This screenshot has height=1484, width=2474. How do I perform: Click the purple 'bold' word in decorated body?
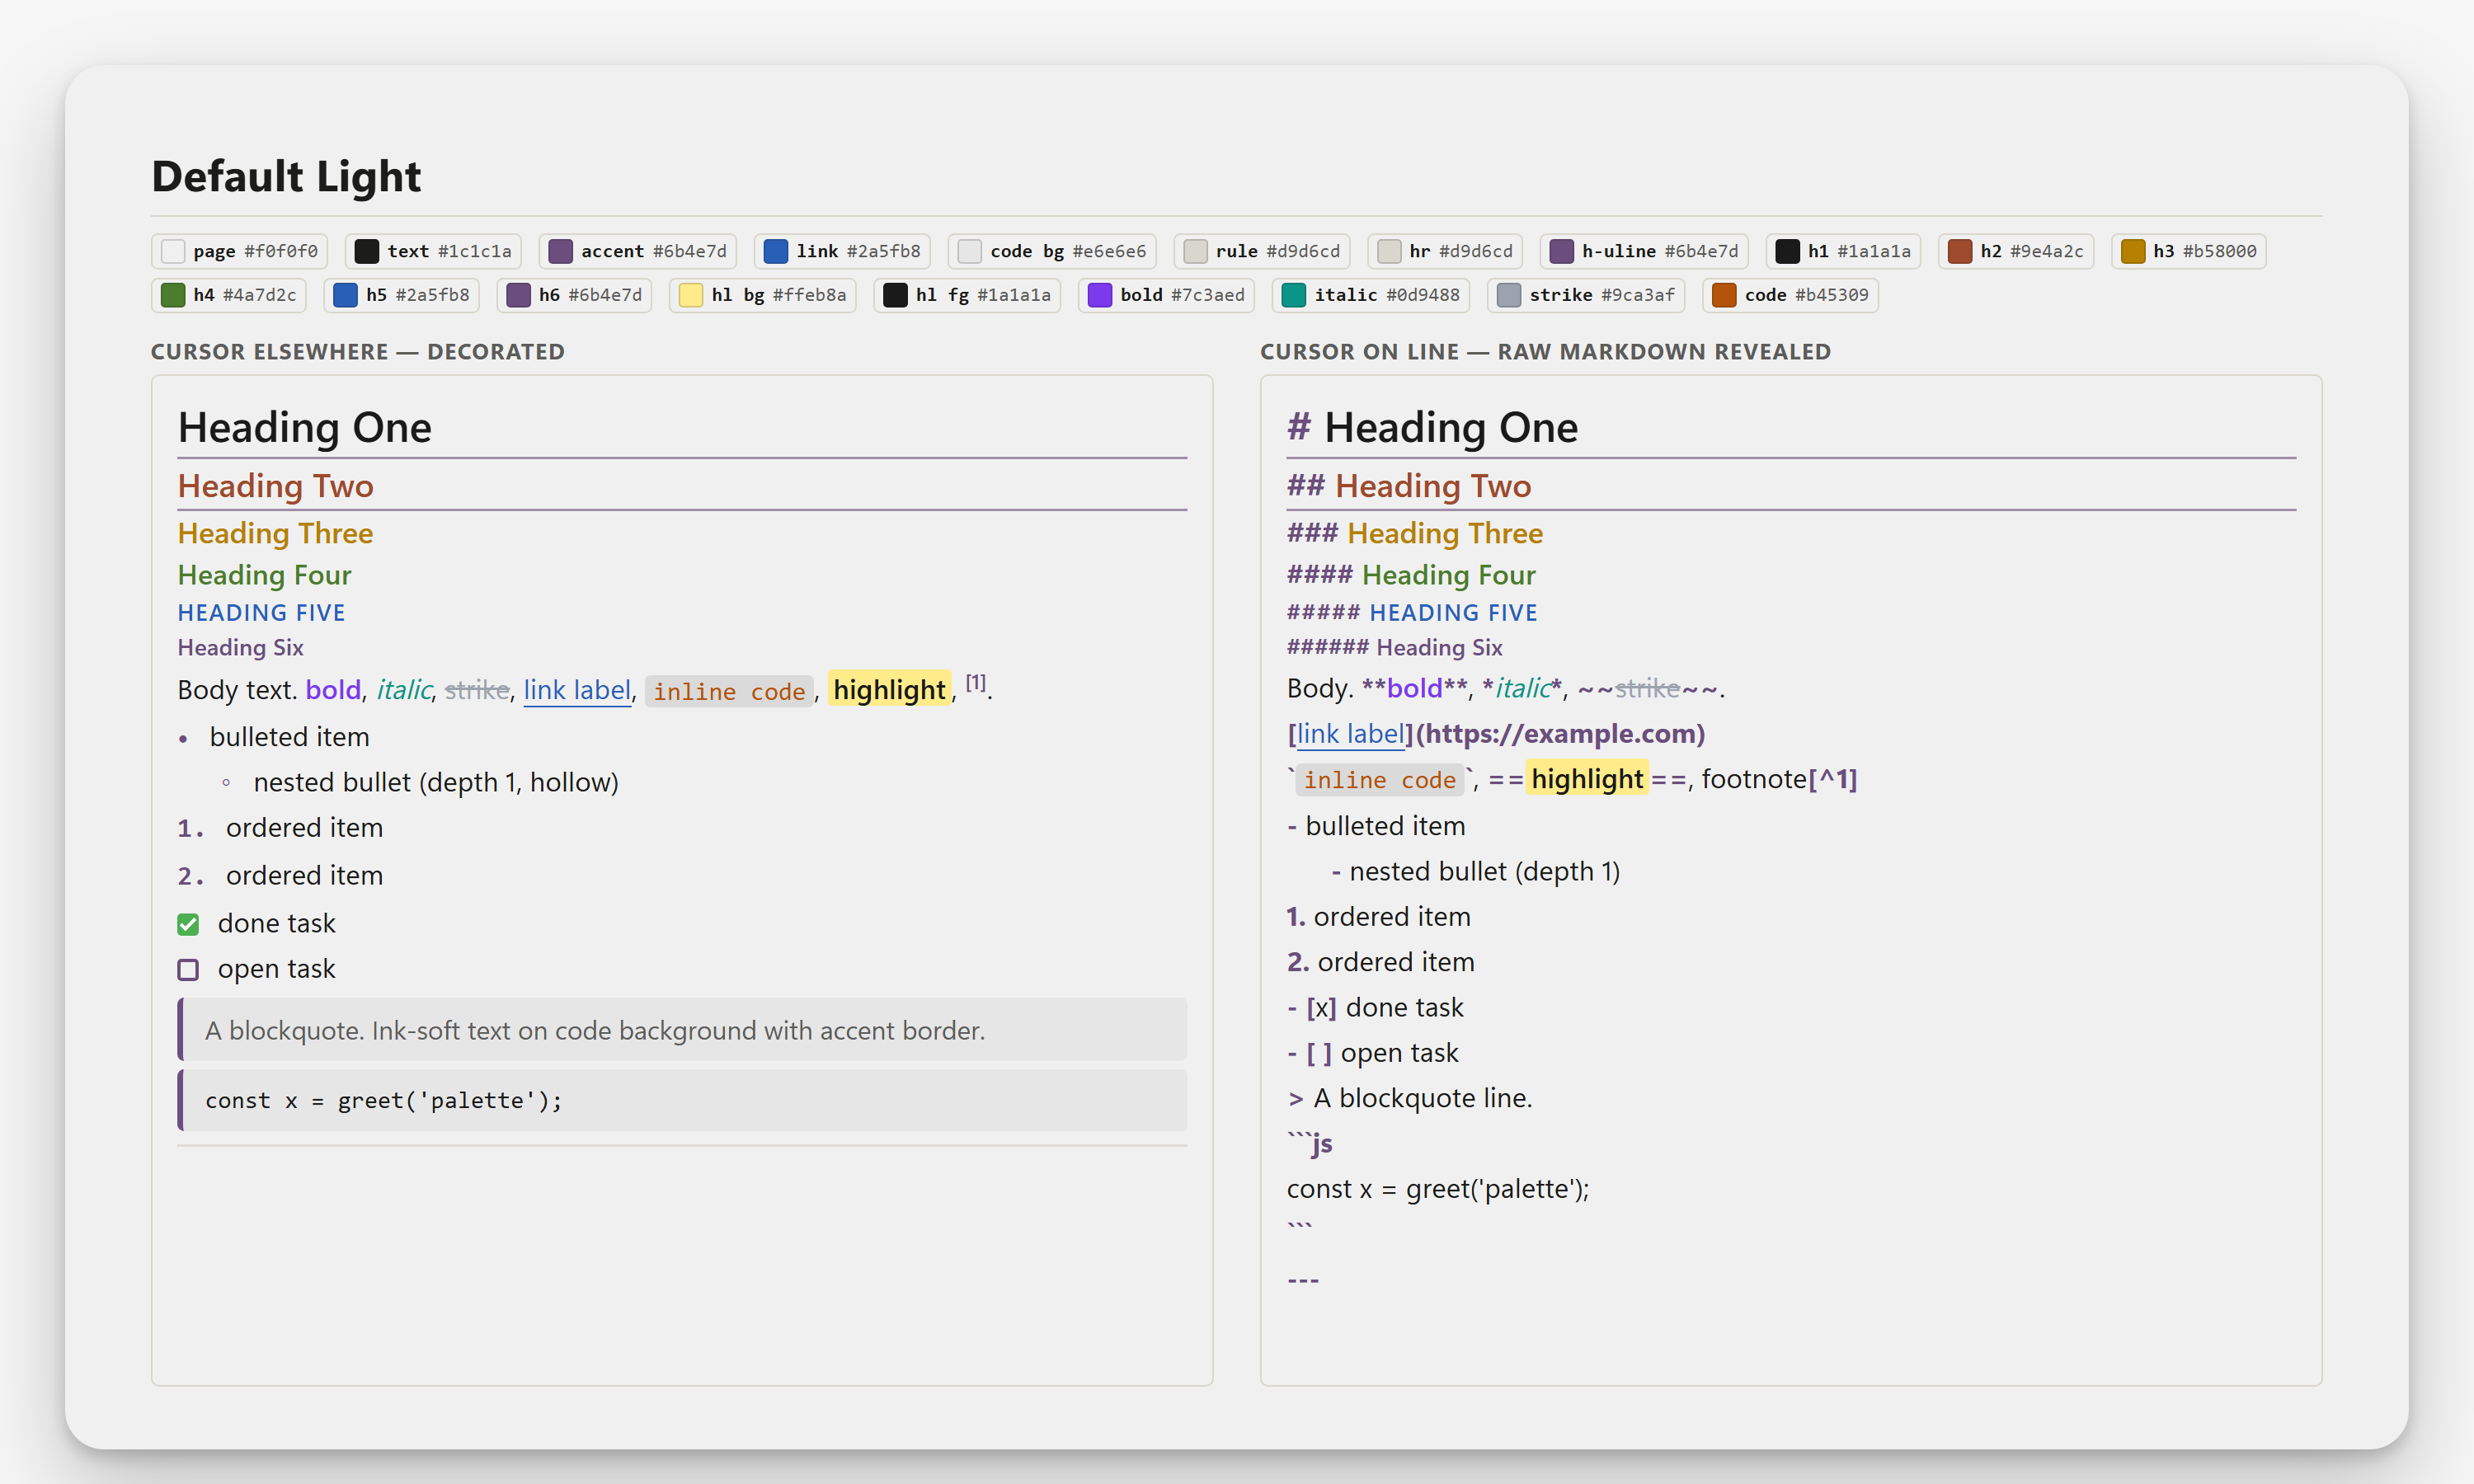tap(333, 690)
